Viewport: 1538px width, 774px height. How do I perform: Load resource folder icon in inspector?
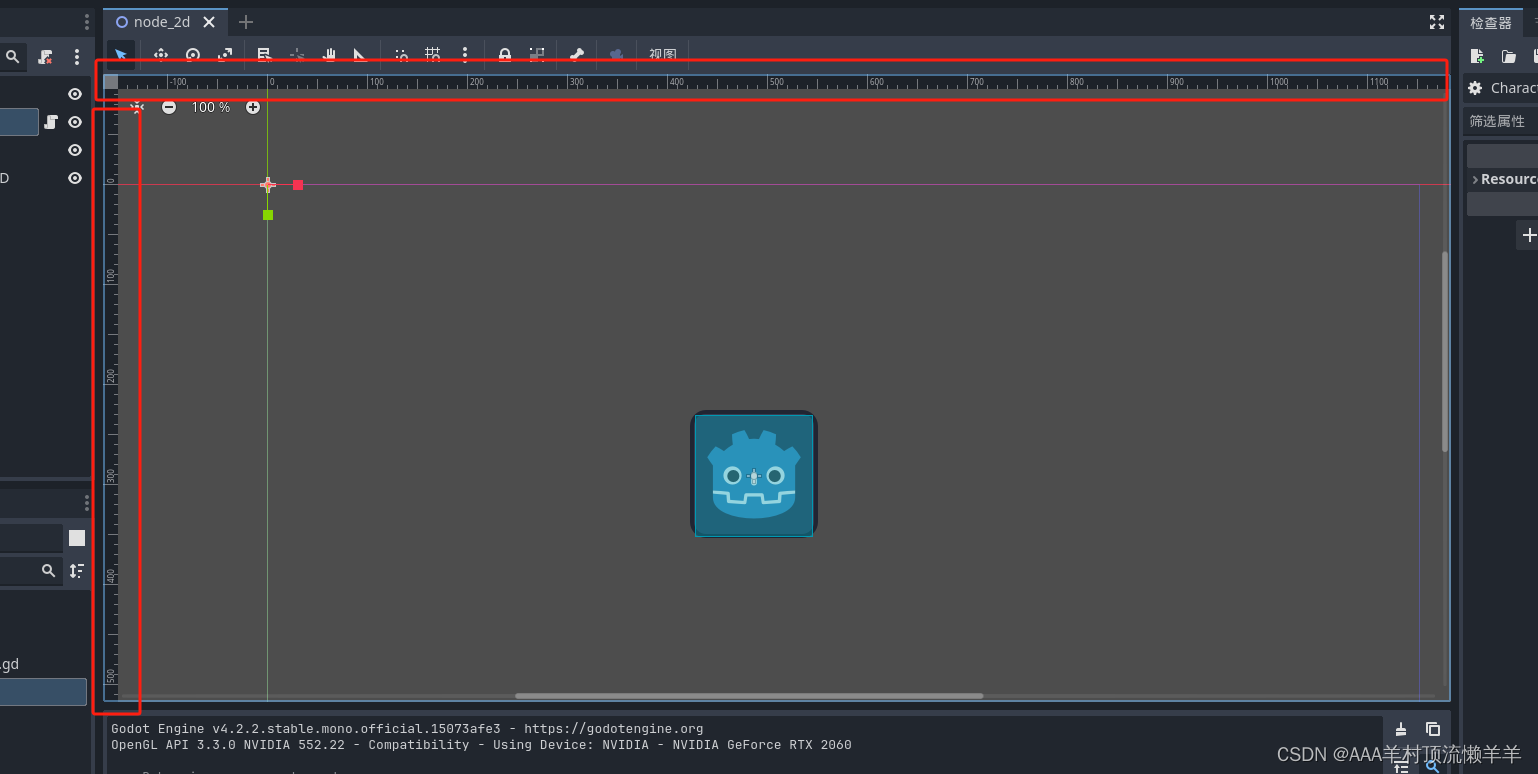coord(1509,57)
